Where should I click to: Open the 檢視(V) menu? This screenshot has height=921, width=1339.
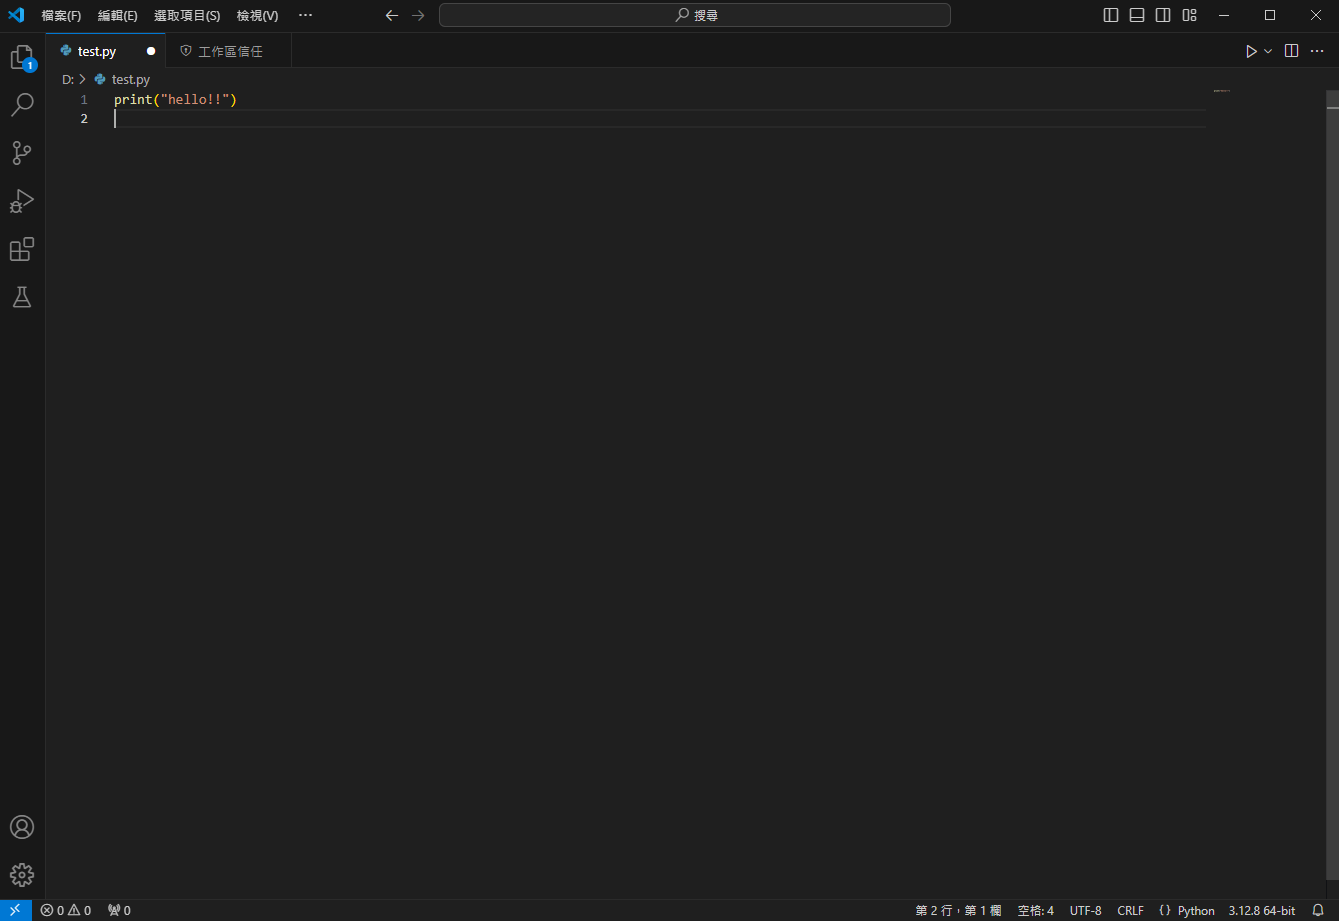[256, 15]
